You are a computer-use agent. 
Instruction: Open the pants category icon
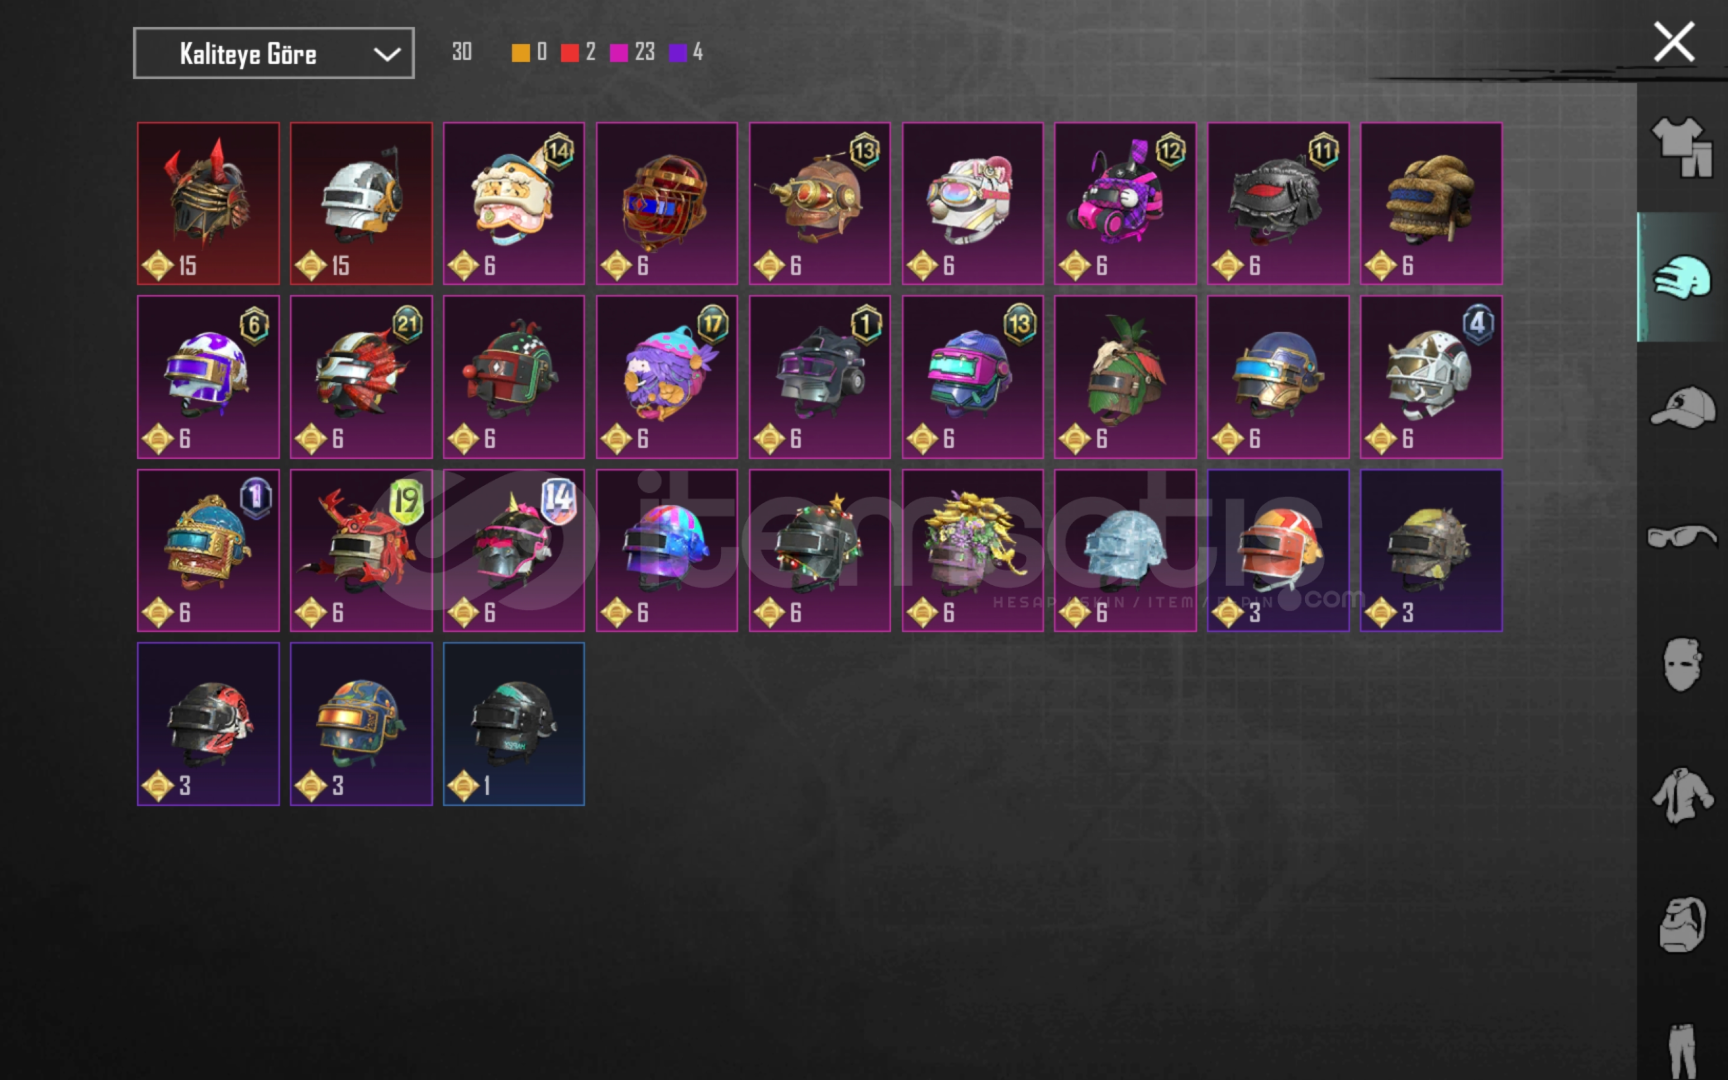click(1682, 1050)
